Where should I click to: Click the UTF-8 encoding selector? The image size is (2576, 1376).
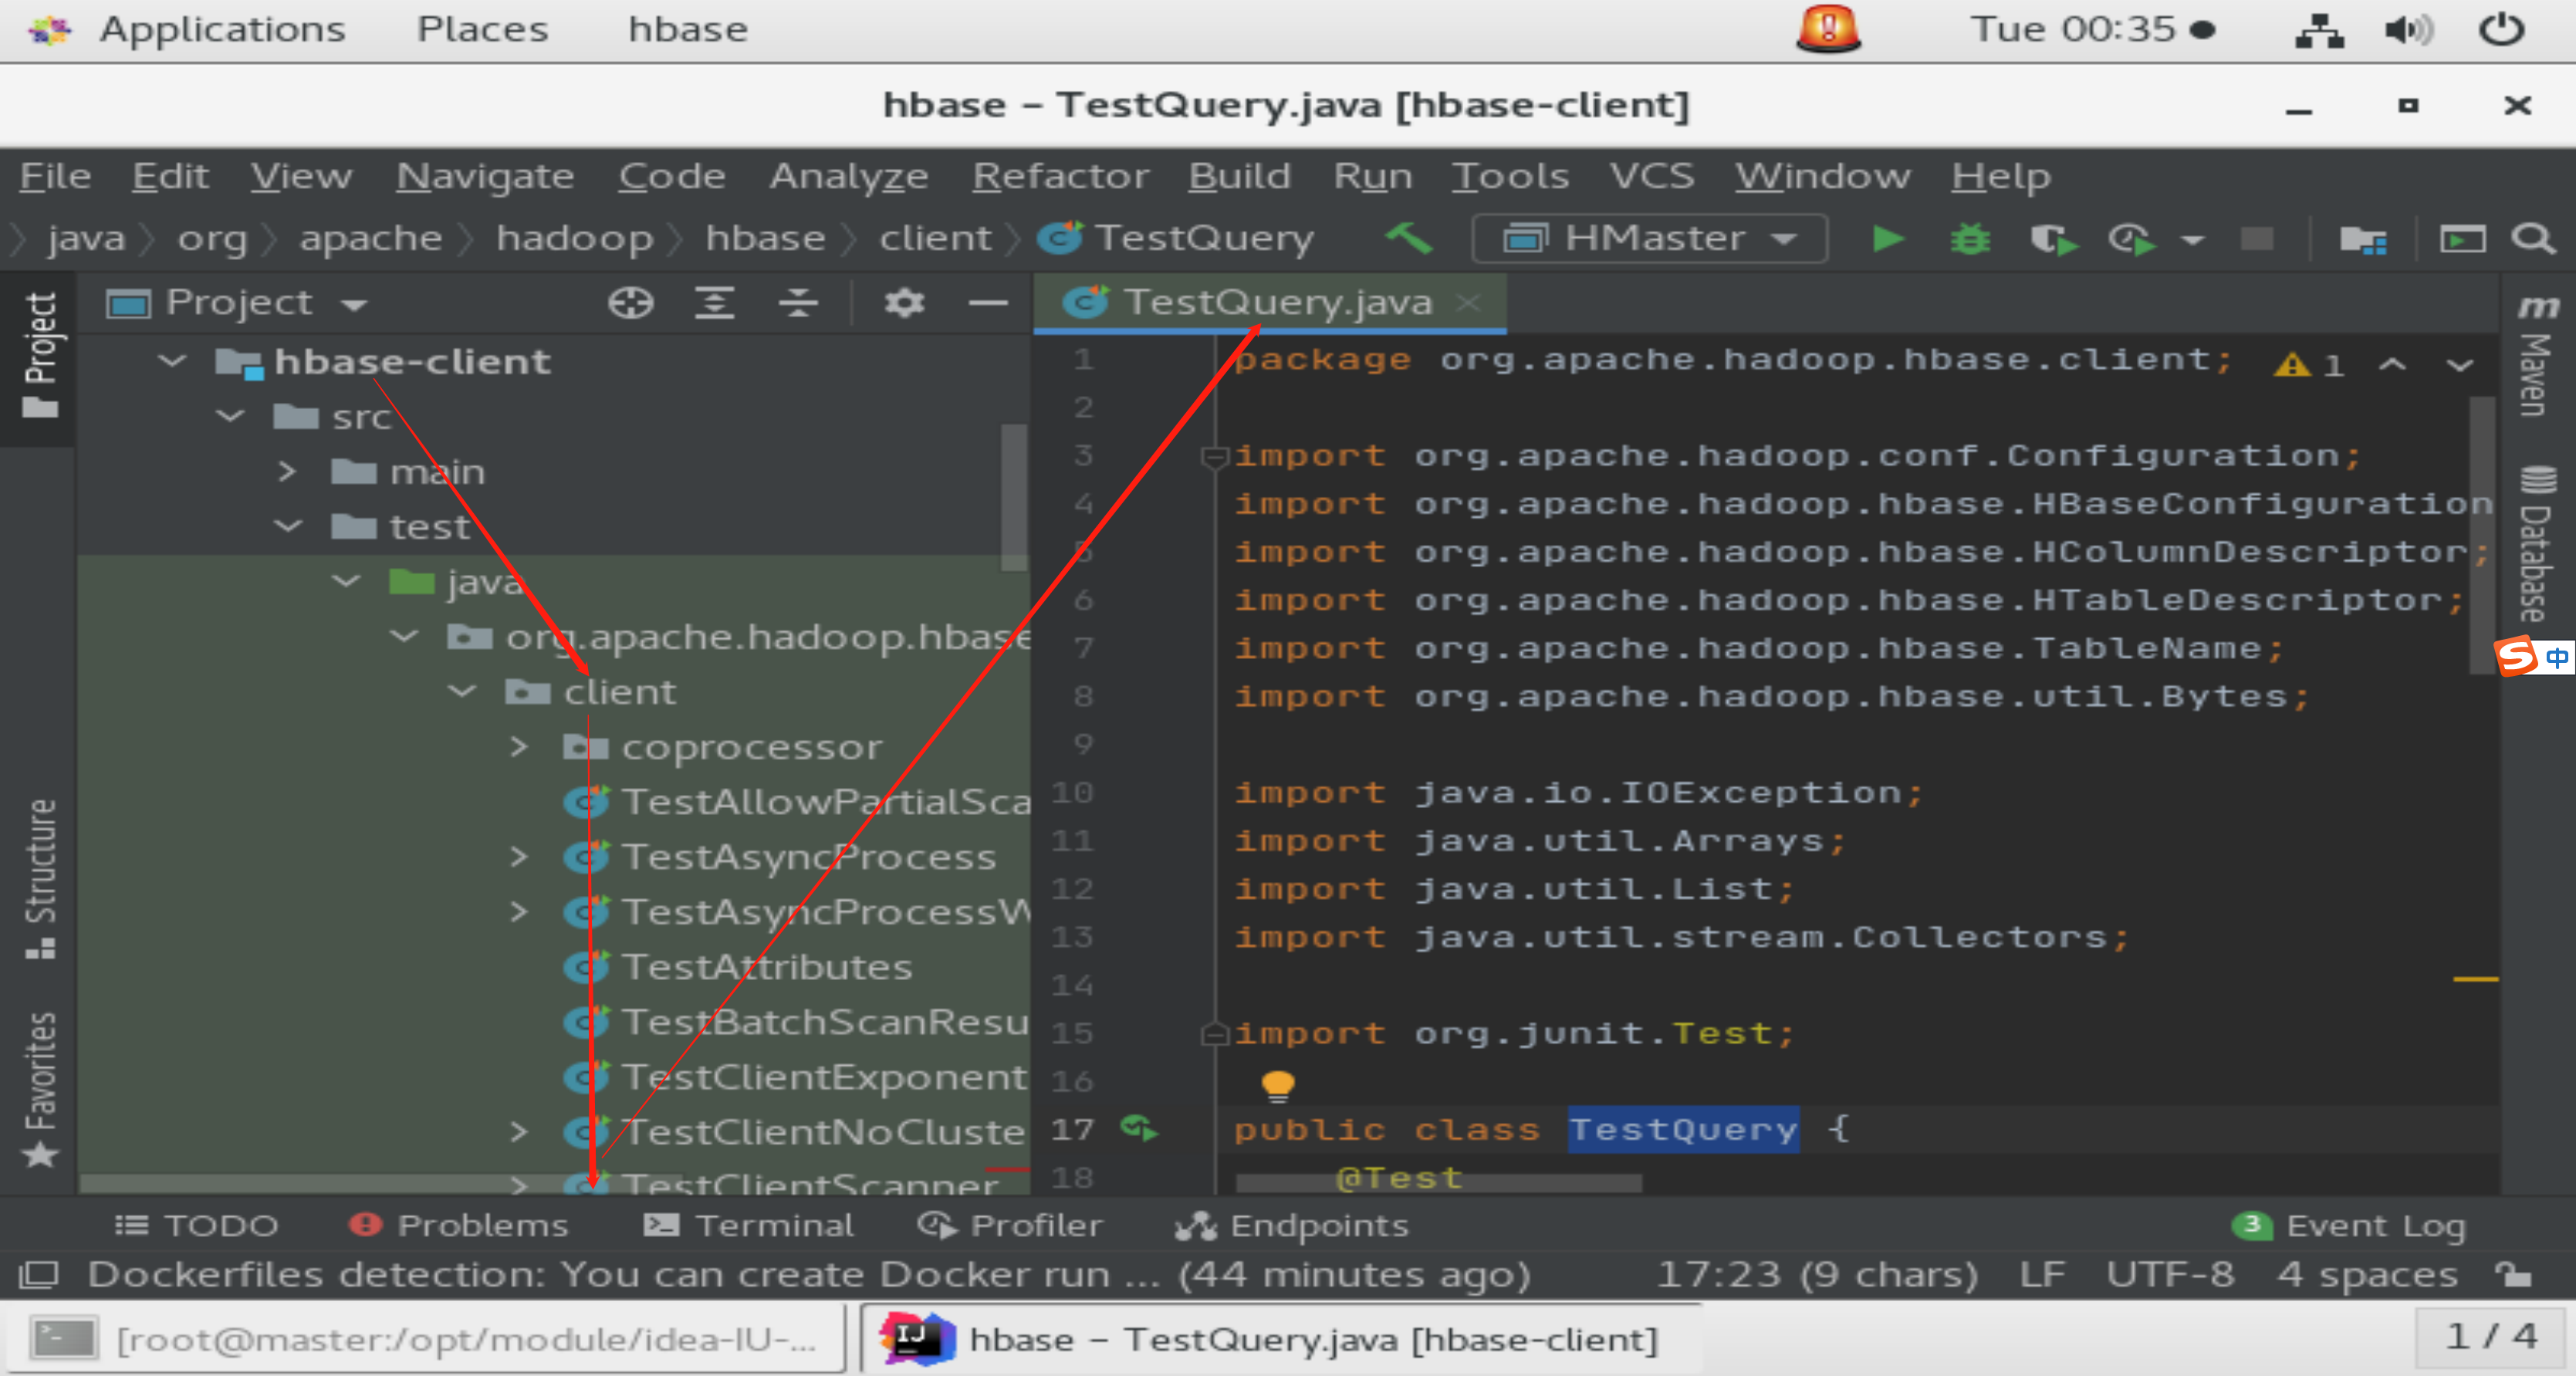pos(2169,1274)
